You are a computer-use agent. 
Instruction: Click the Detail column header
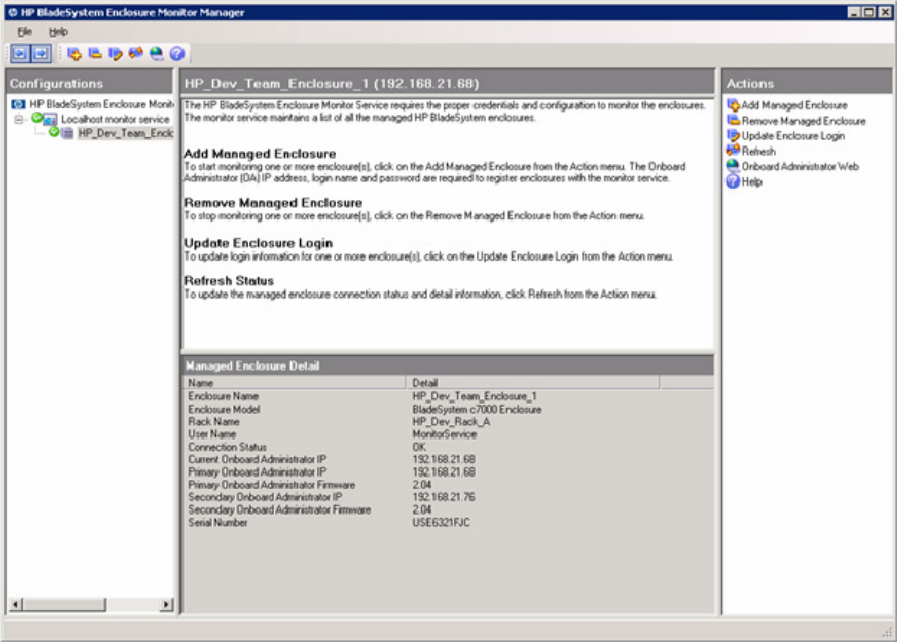pyautogui.click(x=534, y=383)
